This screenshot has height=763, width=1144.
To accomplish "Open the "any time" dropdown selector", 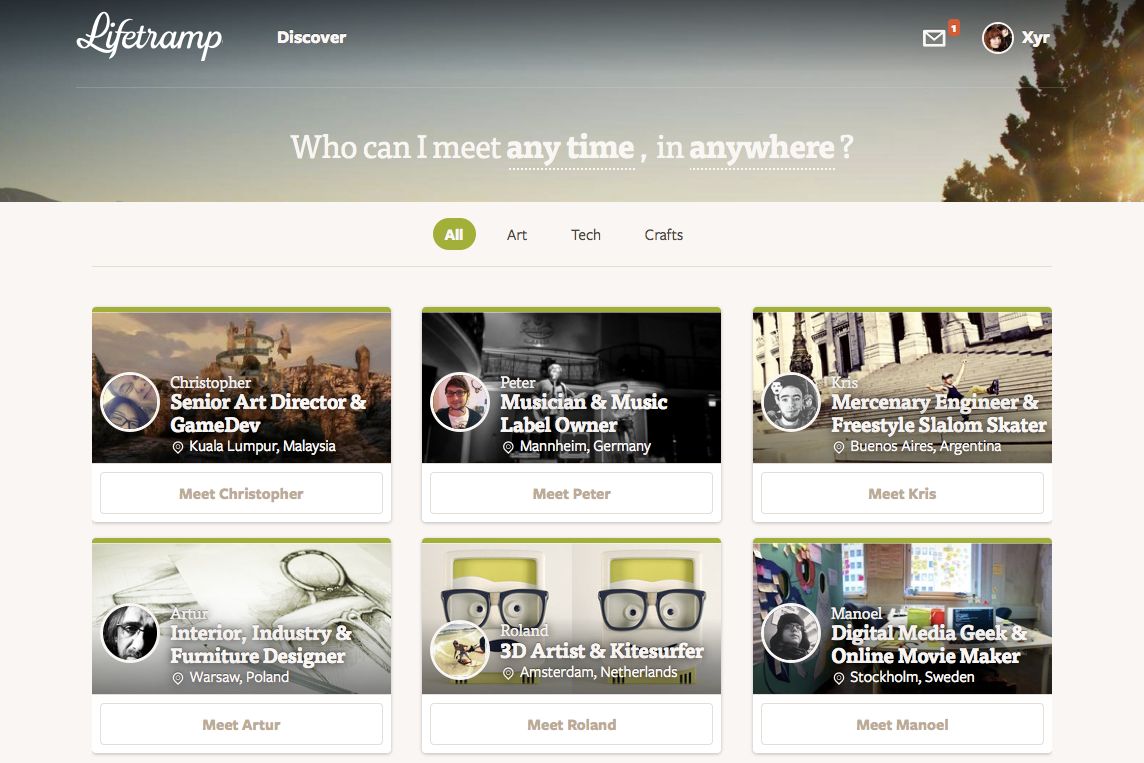I will [571, 149].
